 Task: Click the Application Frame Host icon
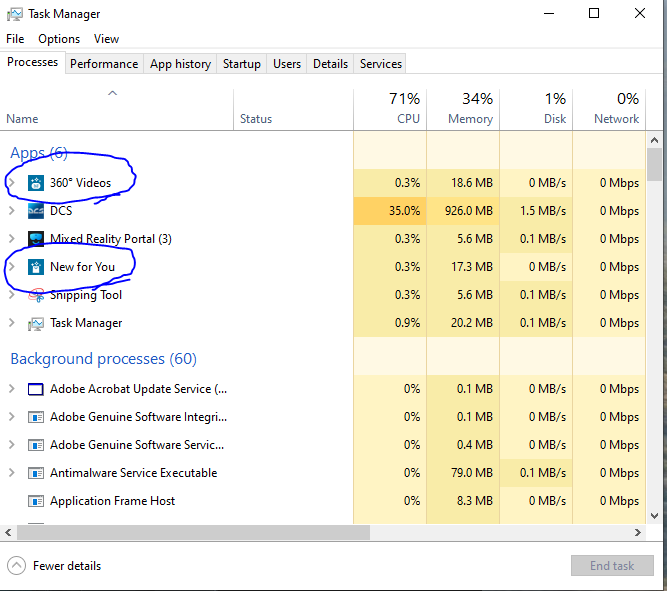[x=36, y=501]
